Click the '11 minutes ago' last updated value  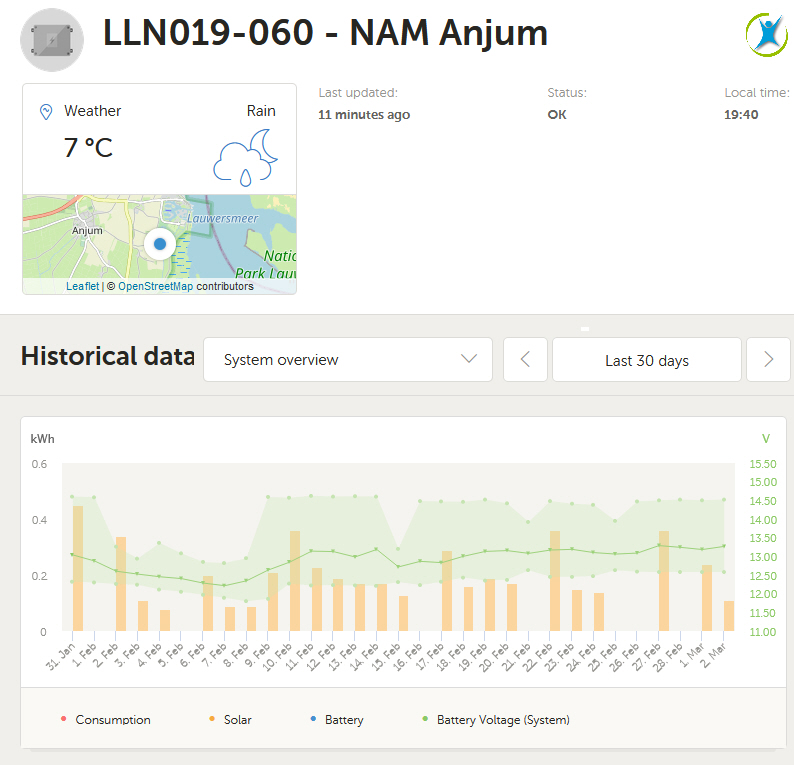pyautogui.click(x=364, y=114)
